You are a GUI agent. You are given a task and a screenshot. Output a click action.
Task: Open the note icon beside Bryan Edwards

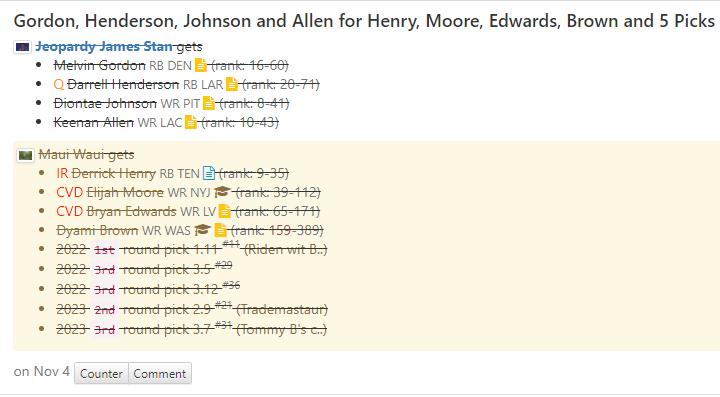click(225, 211)
